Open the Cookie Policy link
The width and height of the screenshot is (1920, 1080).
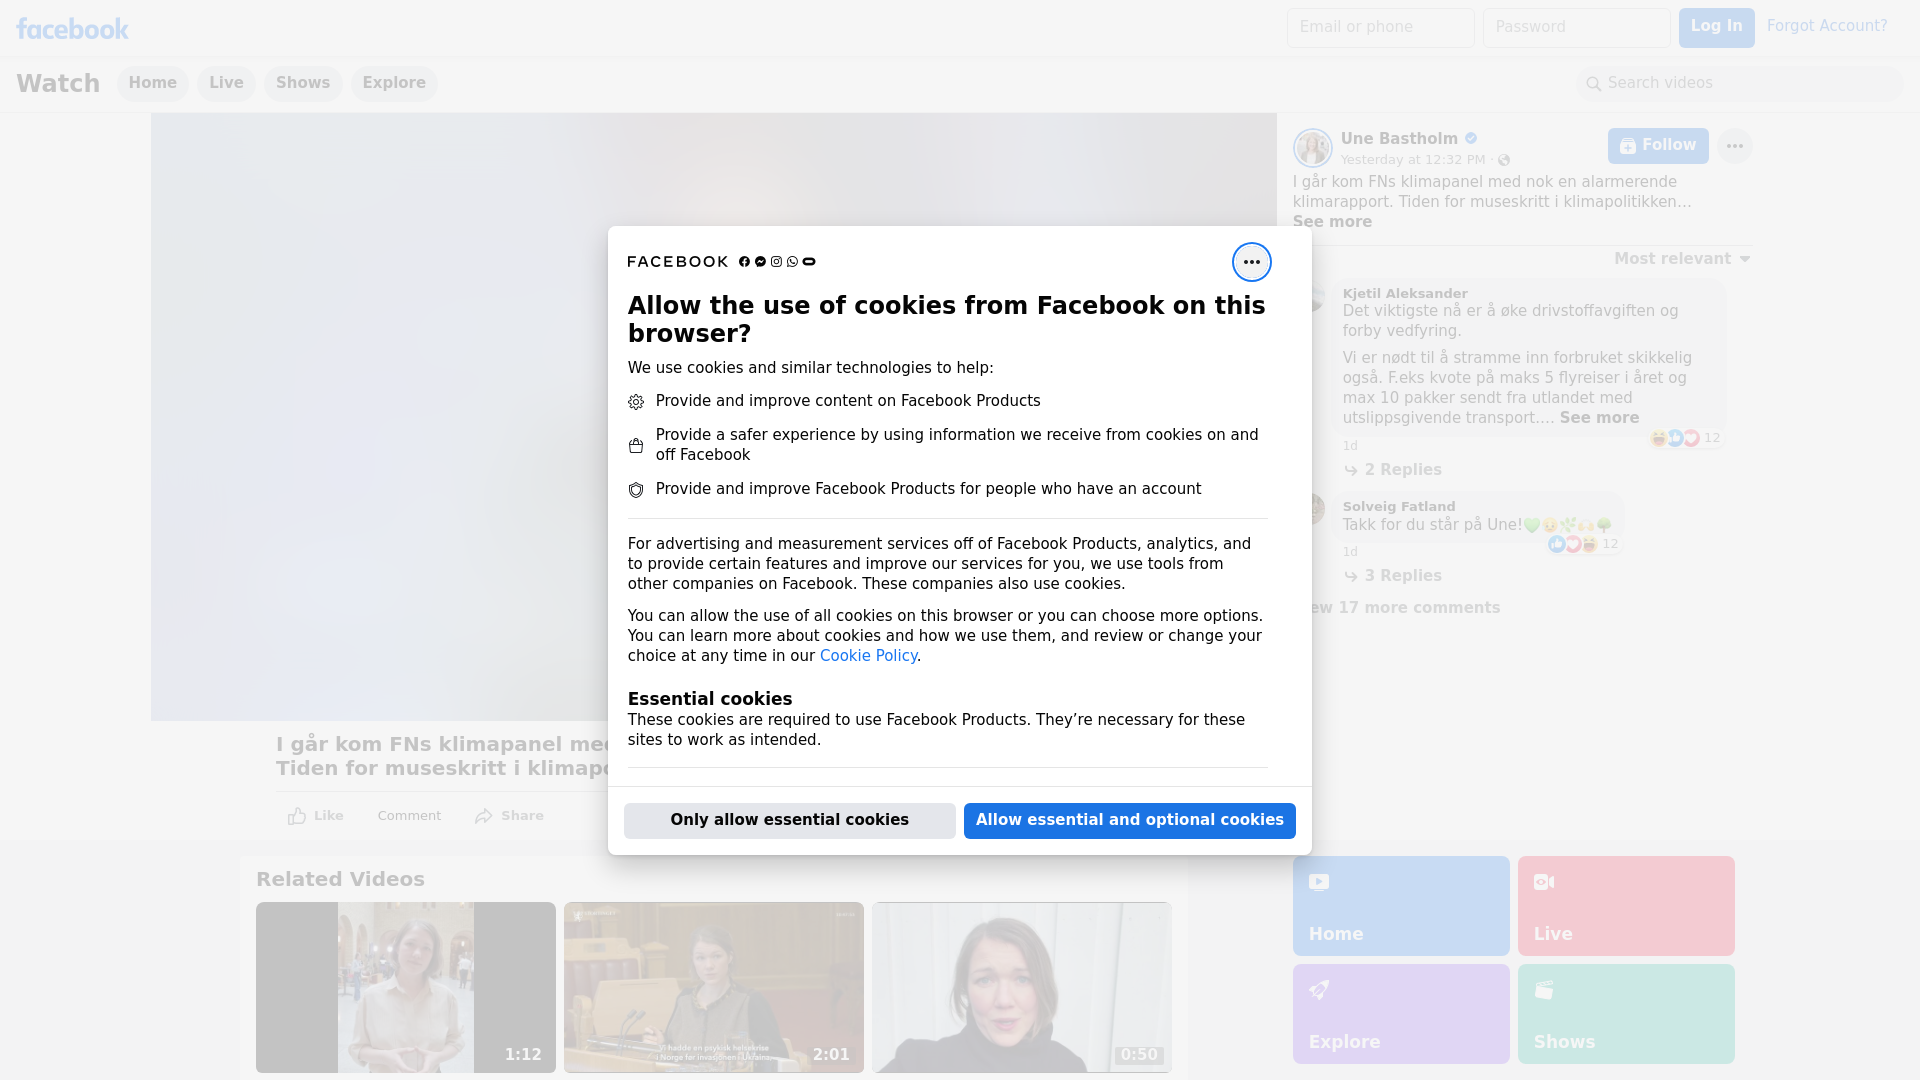tap(868, 656)
